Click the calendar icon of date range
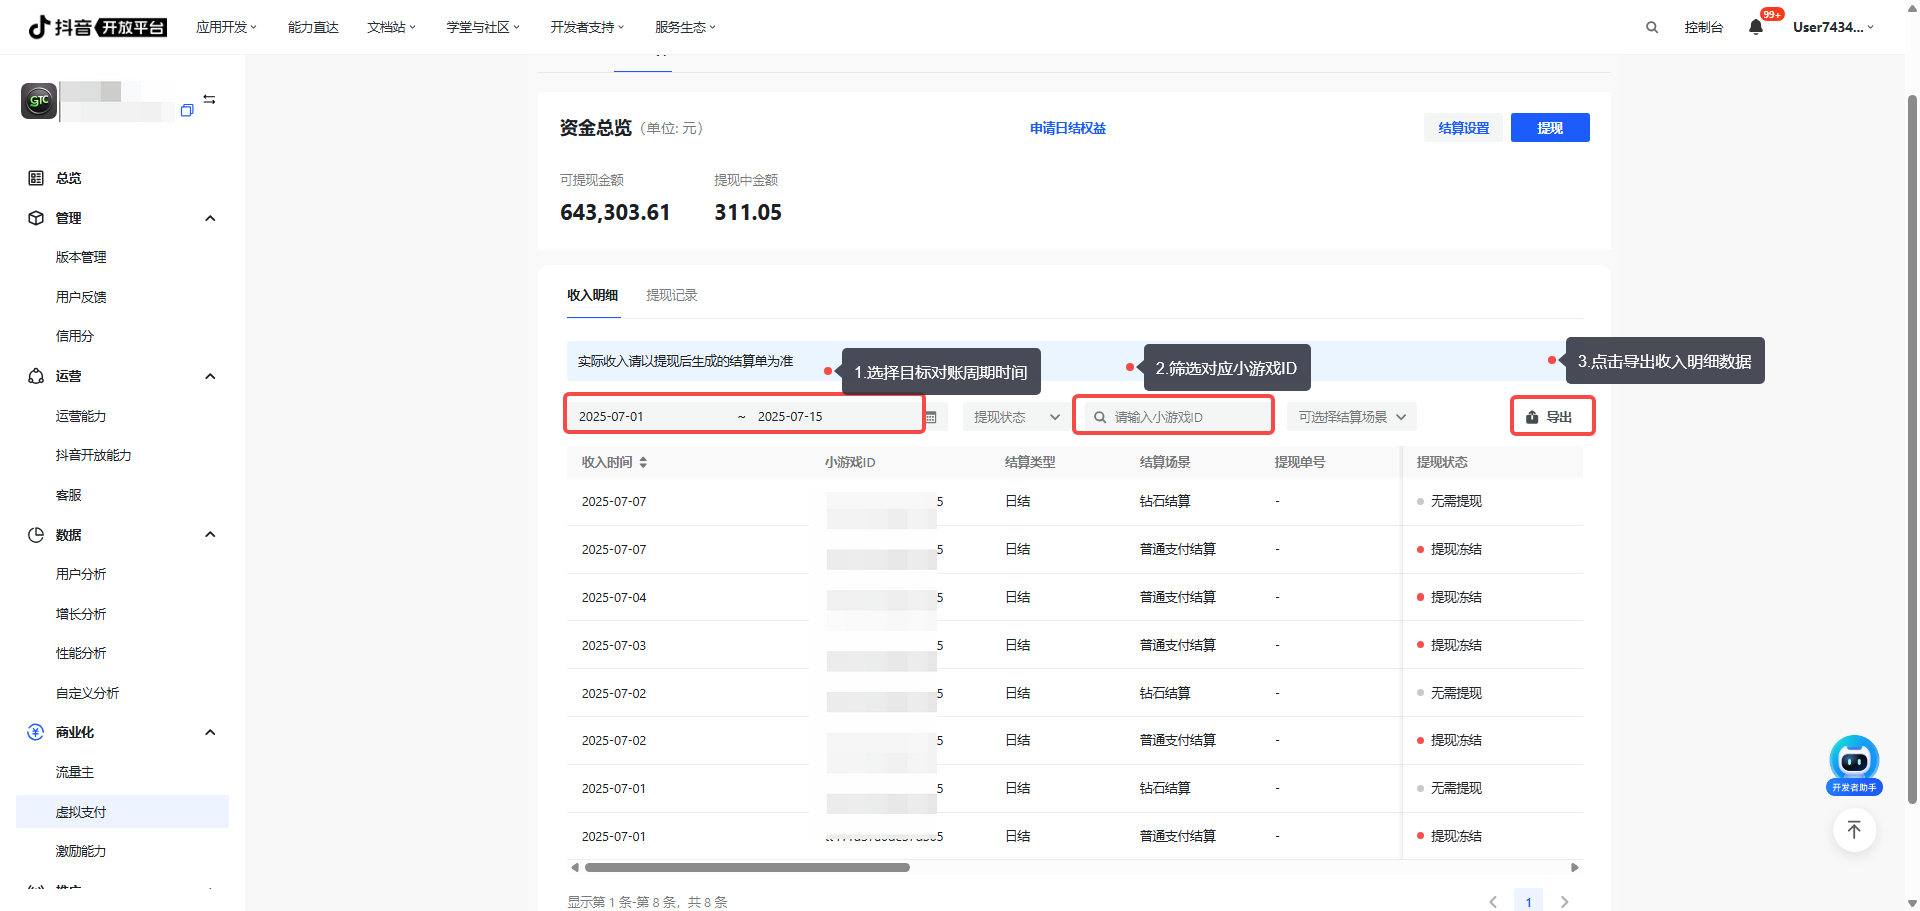Viewport: 1920px width, 911px height. click(931, 417)
